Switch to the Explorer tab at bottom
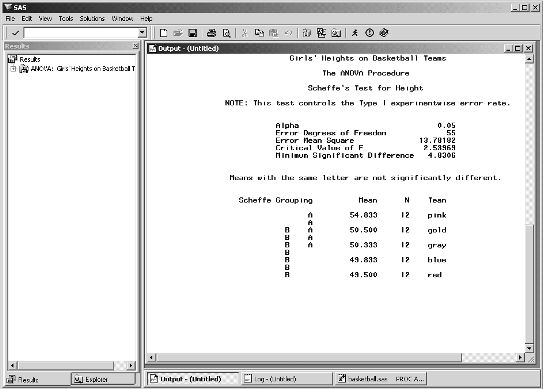 [103, 379]
